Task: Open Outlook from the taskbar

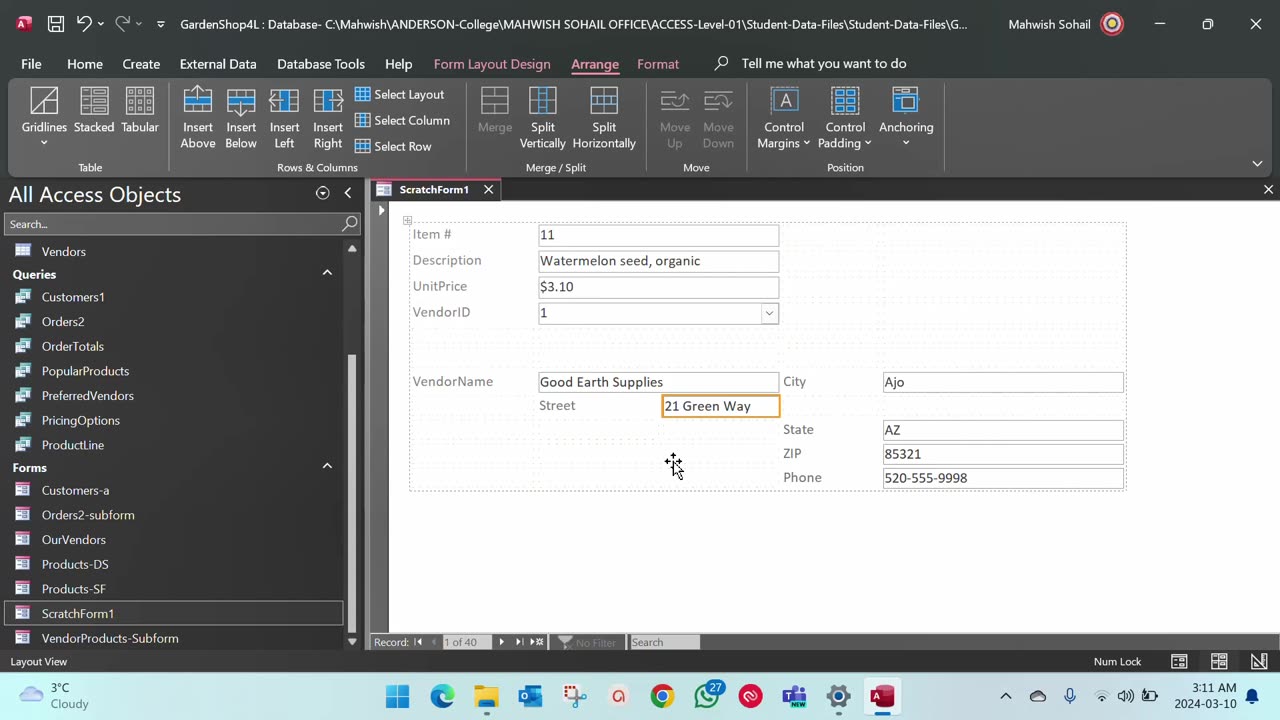Action: click(x=530, y=696)
